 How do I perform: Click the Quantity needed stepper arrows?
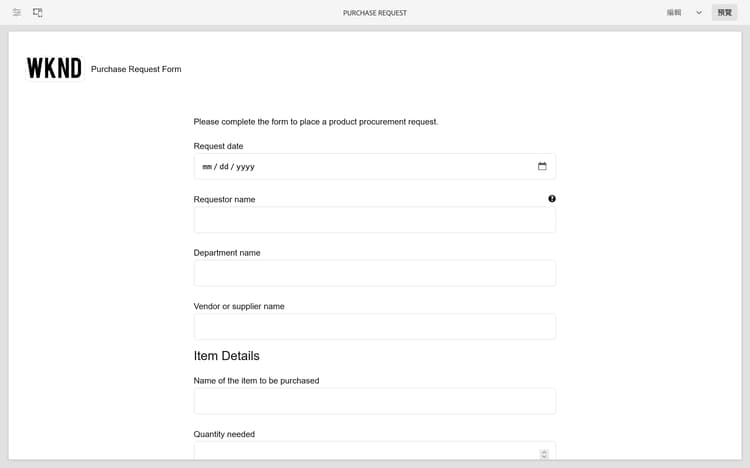click(544, 454)
